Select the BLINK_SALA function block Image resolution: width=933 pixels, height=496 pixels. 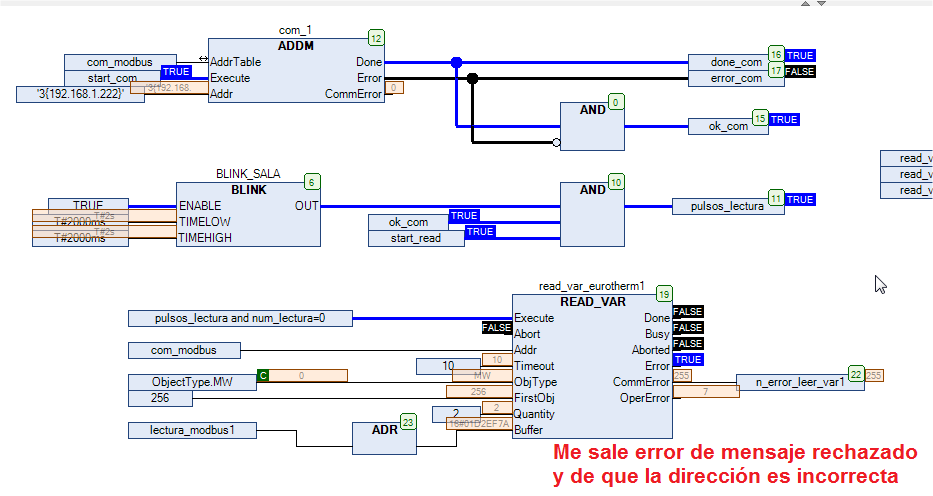pos(248,214)
